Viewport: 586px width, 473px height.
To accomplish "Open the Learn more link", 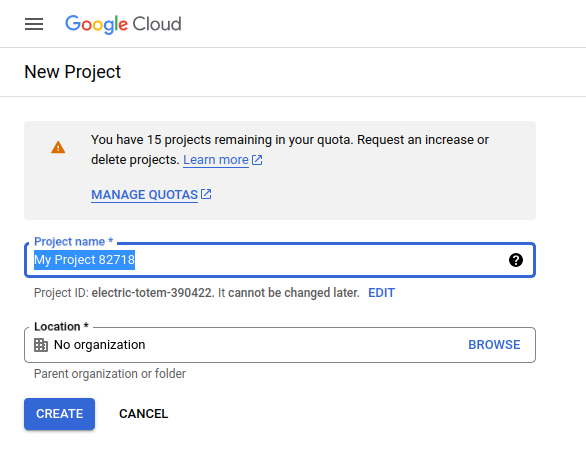I will coord(216,160).
